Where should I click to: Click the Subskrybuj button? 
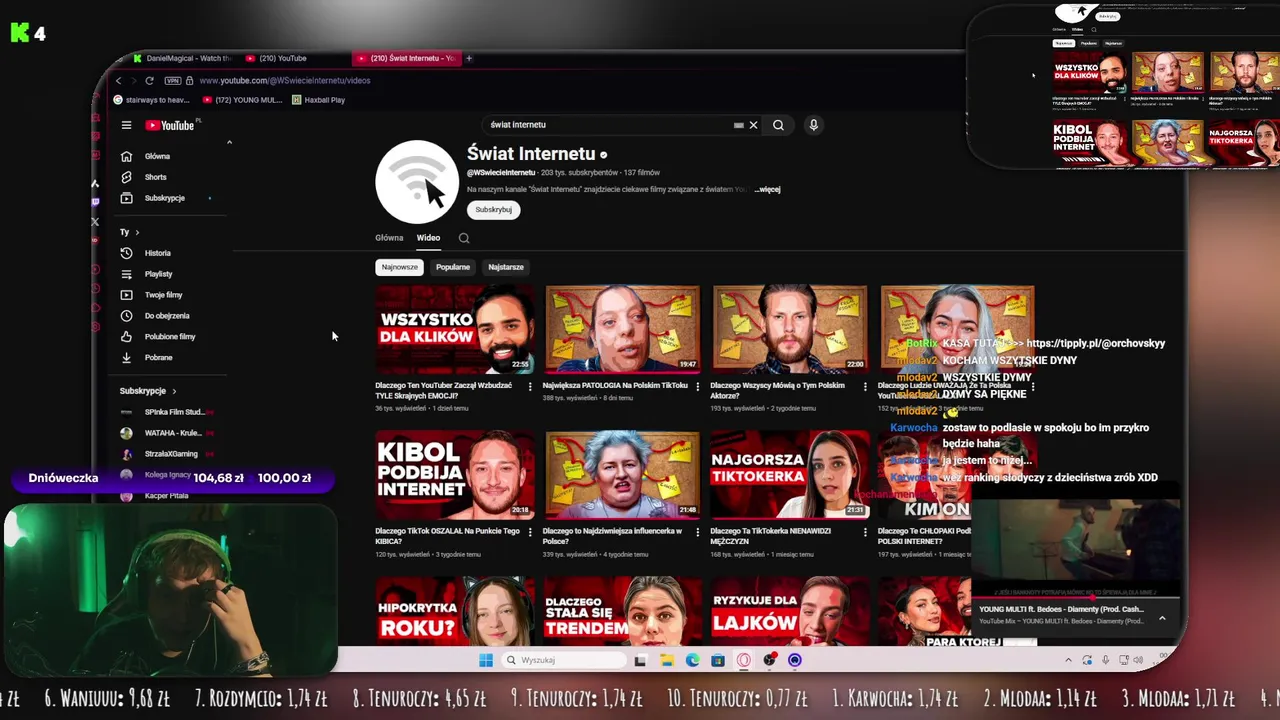click(x=493, y=210)
